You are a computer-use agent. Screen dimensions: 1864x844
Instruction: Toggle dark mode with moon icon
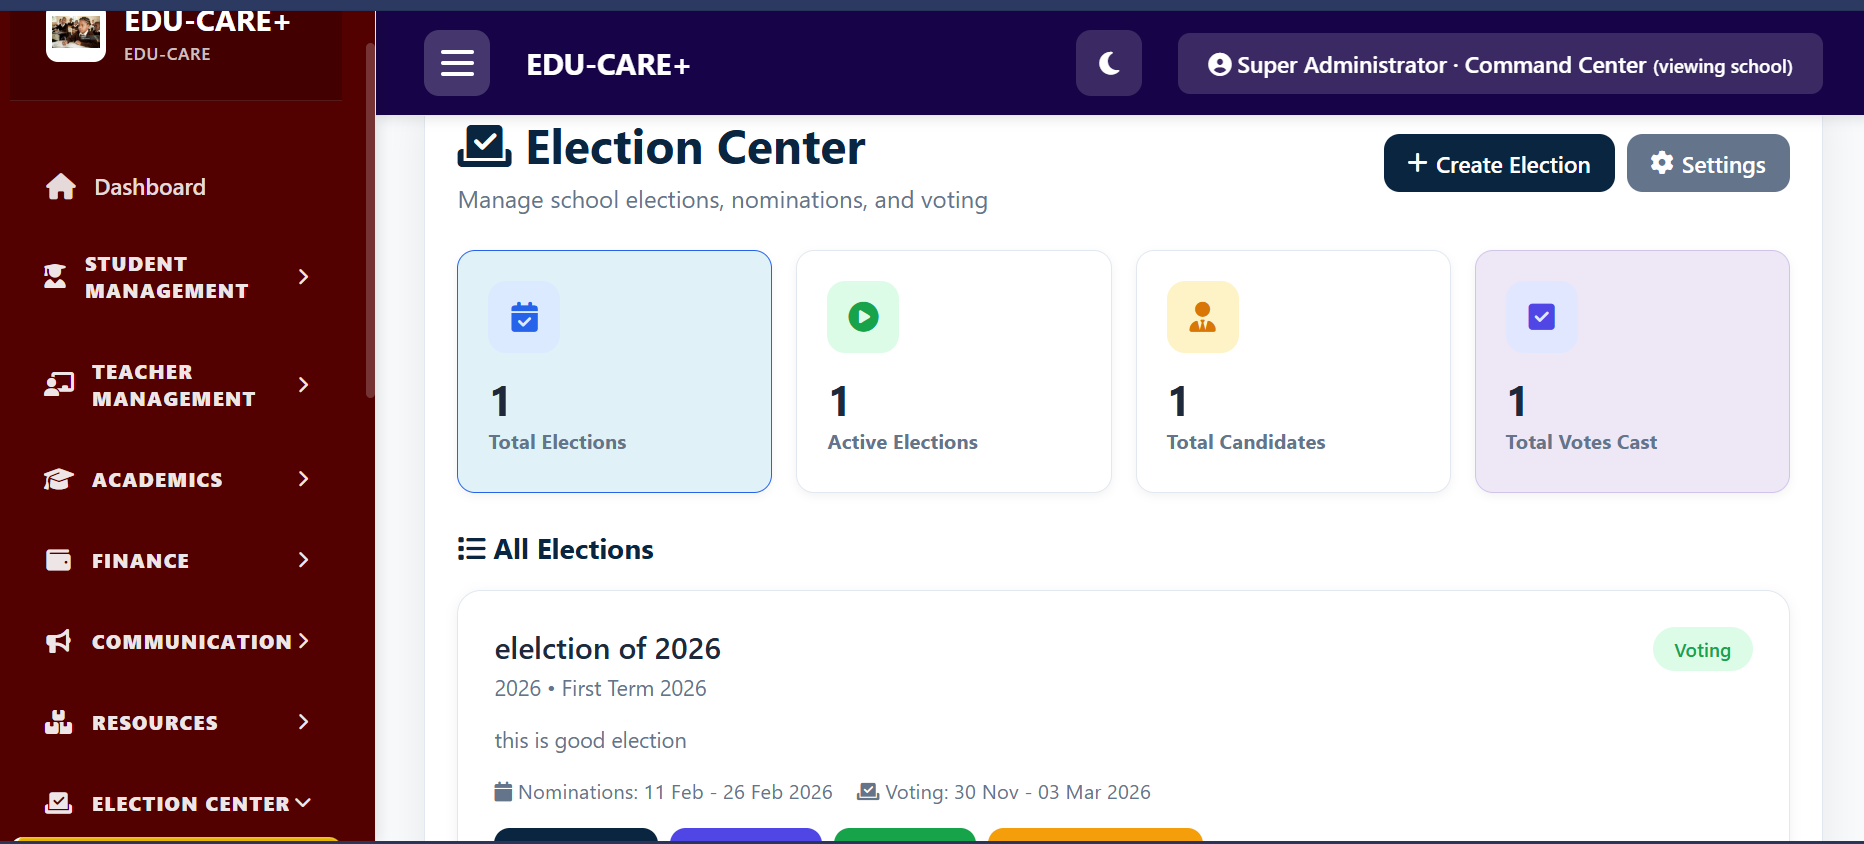click(x=1108, y=63)
